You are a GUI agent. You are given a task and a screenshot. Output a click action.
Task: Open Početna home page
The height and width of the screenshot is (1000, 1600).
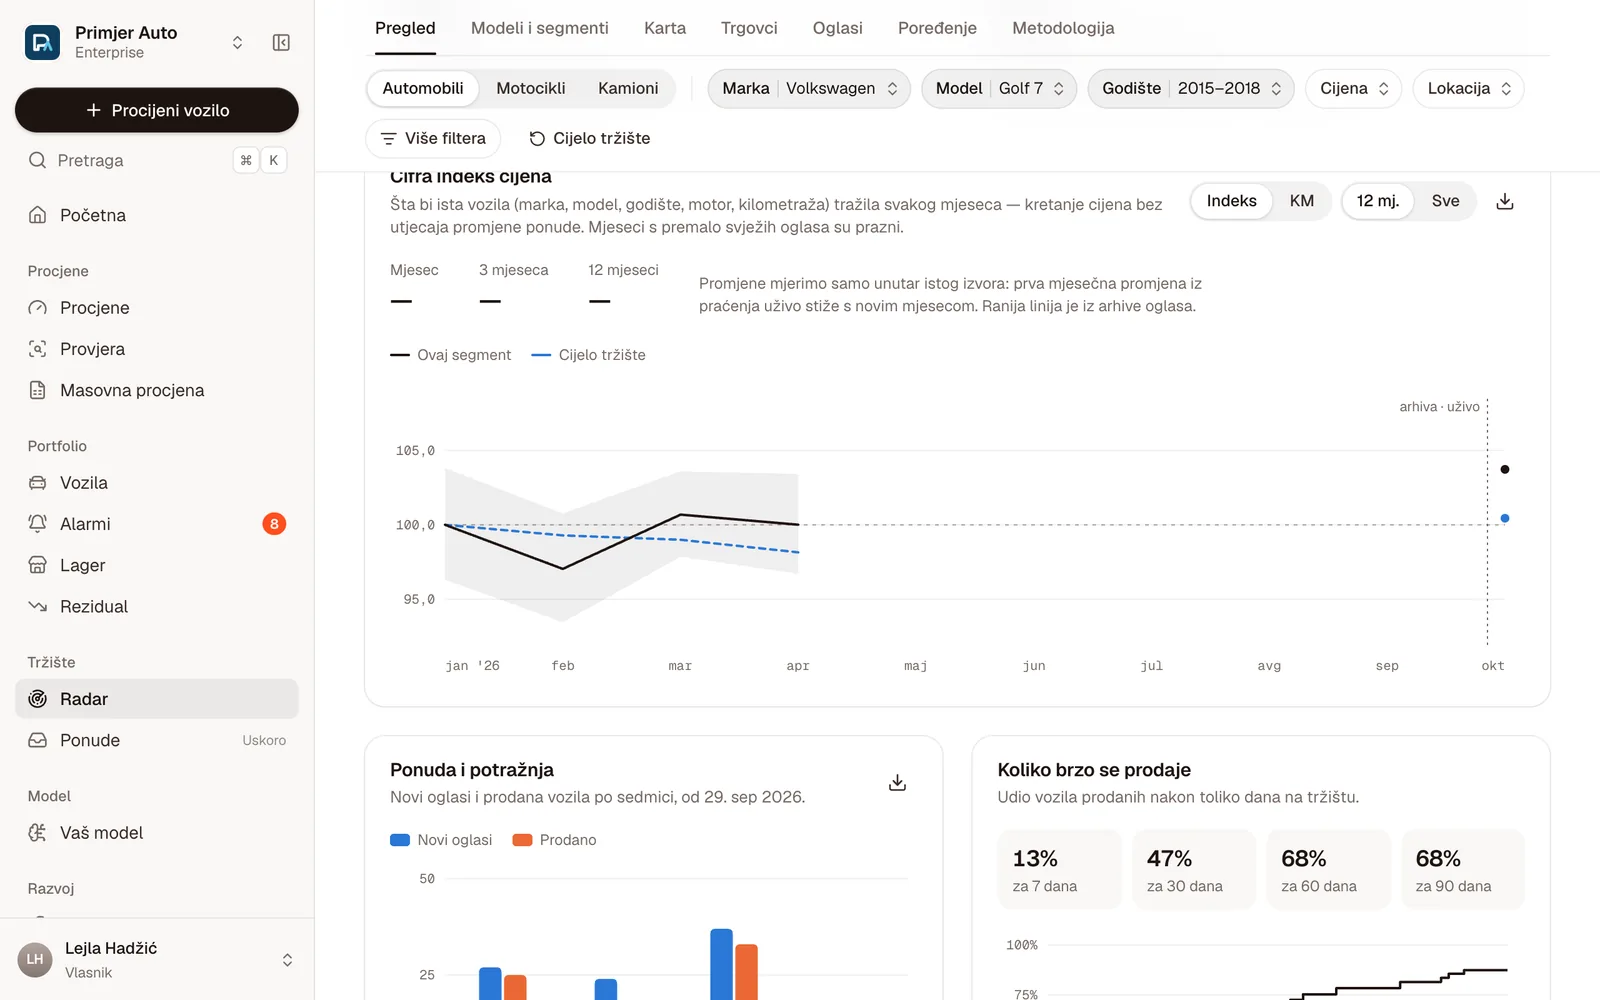click(157, 215)
